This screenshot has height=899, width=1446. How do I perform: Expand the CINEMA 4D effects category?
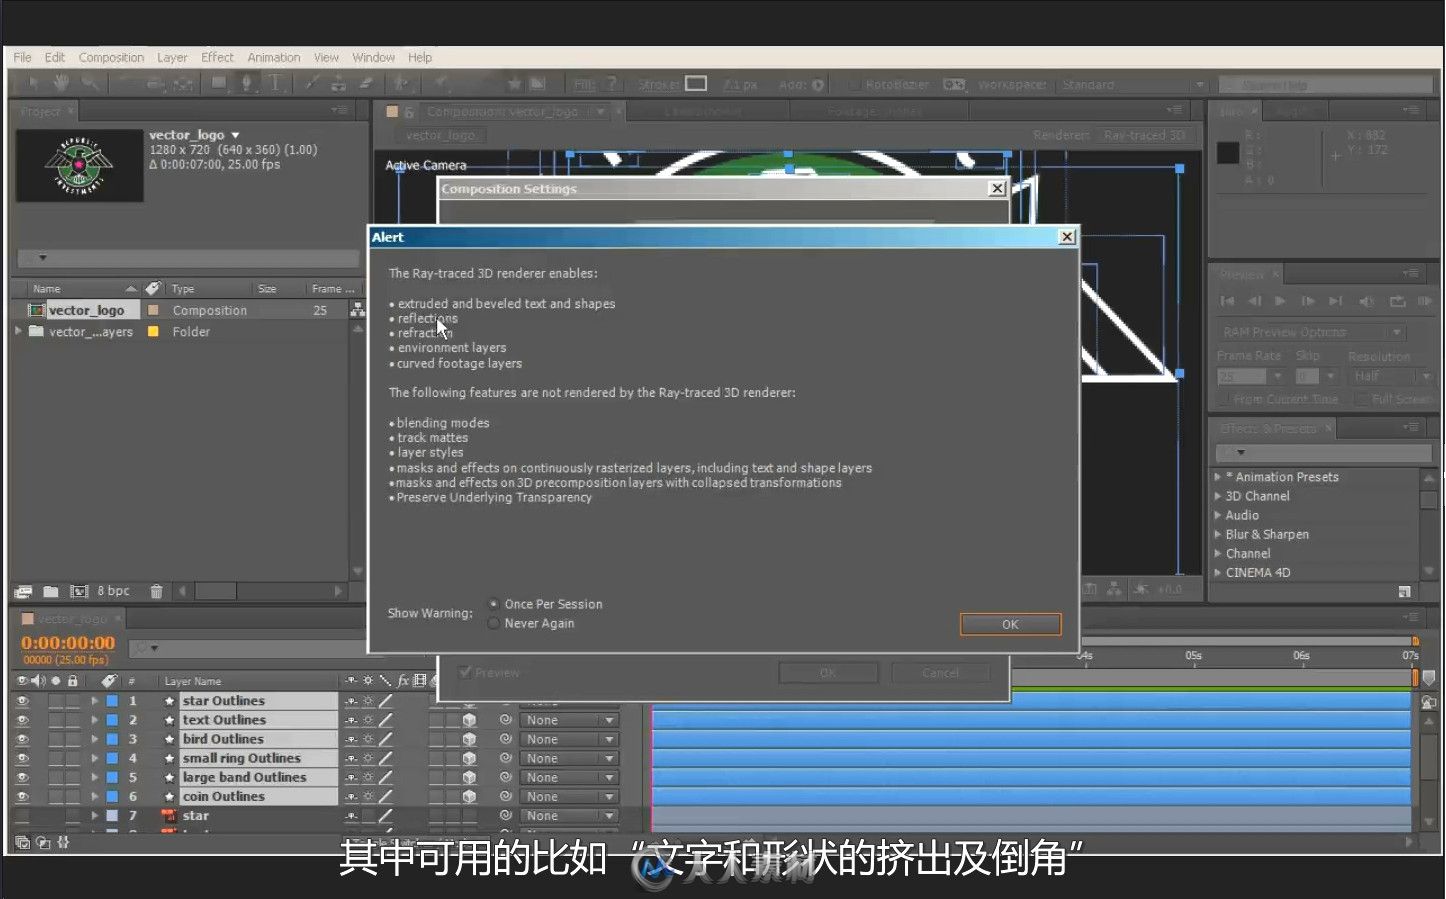click(1217, 573)
